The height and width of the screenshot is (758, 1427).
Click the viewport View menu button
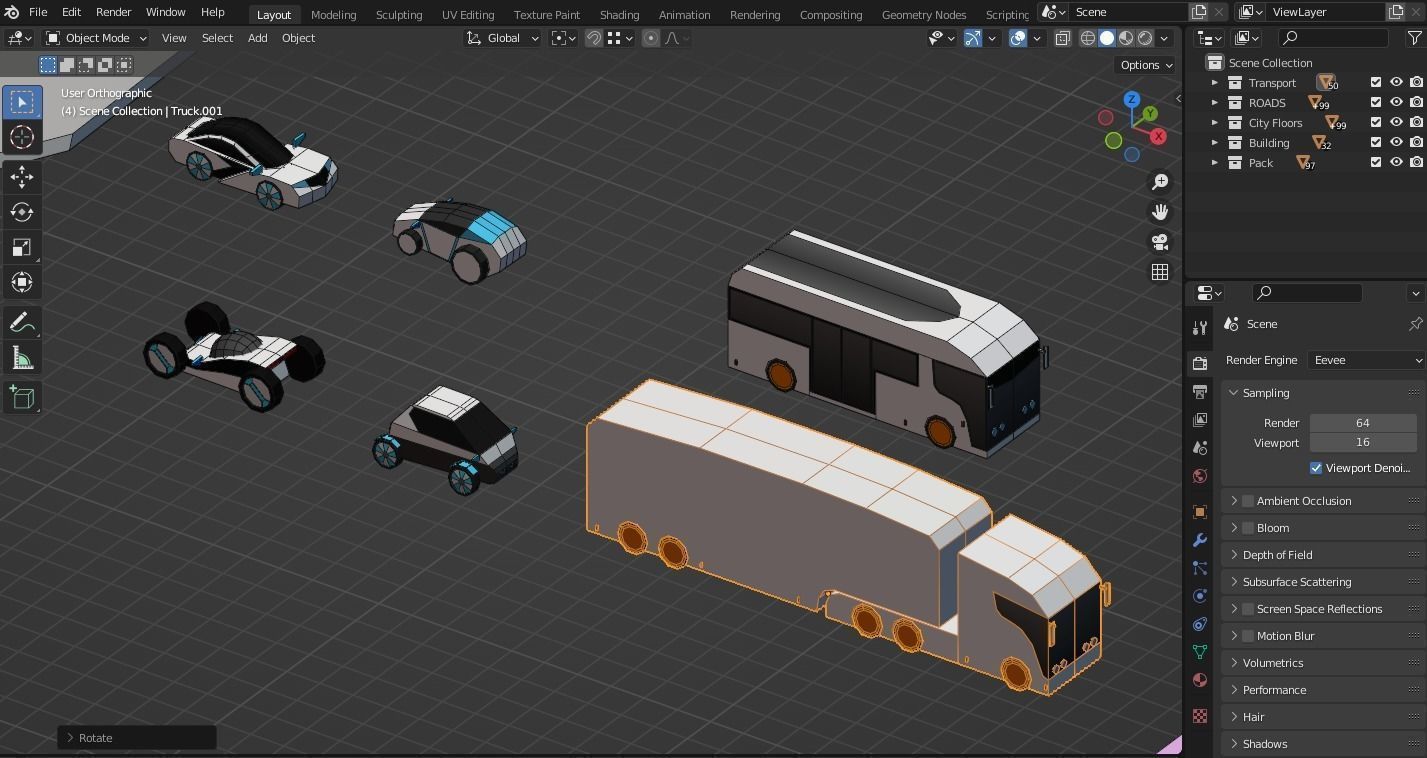pyautogui.click(x=174, y=38)
